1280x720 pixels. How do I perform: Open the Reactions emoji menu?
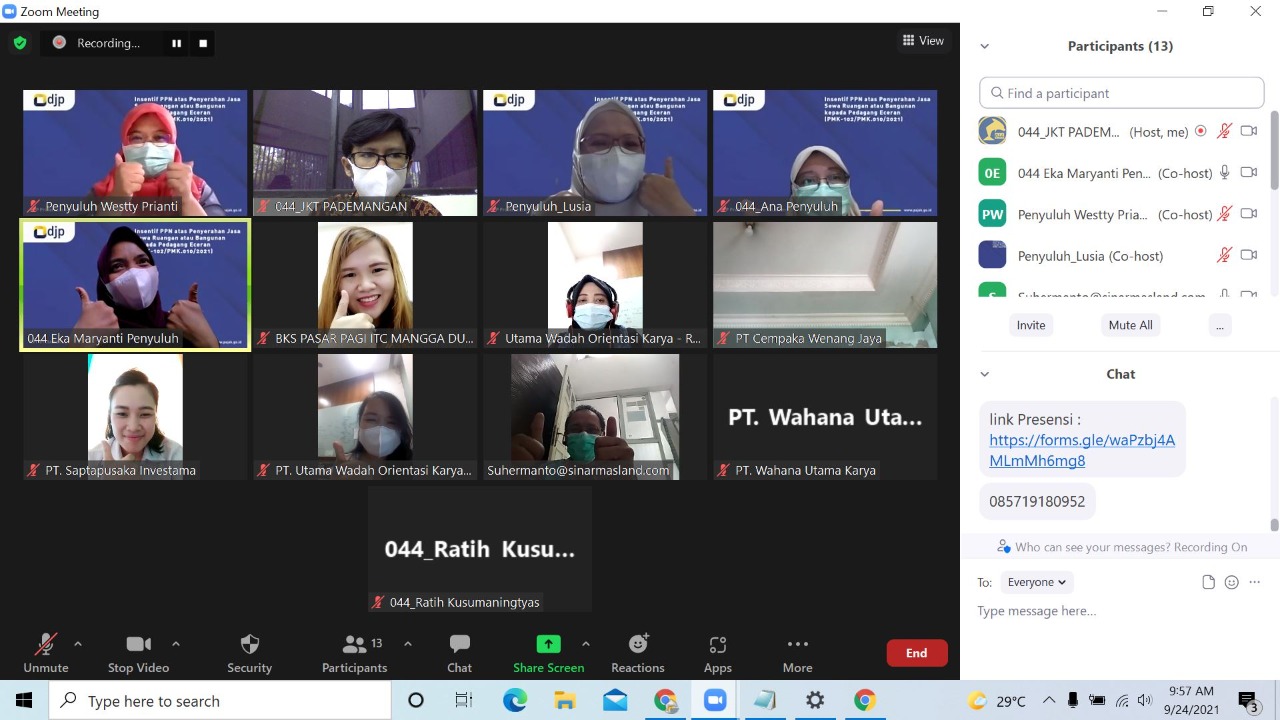pos(637,652)
